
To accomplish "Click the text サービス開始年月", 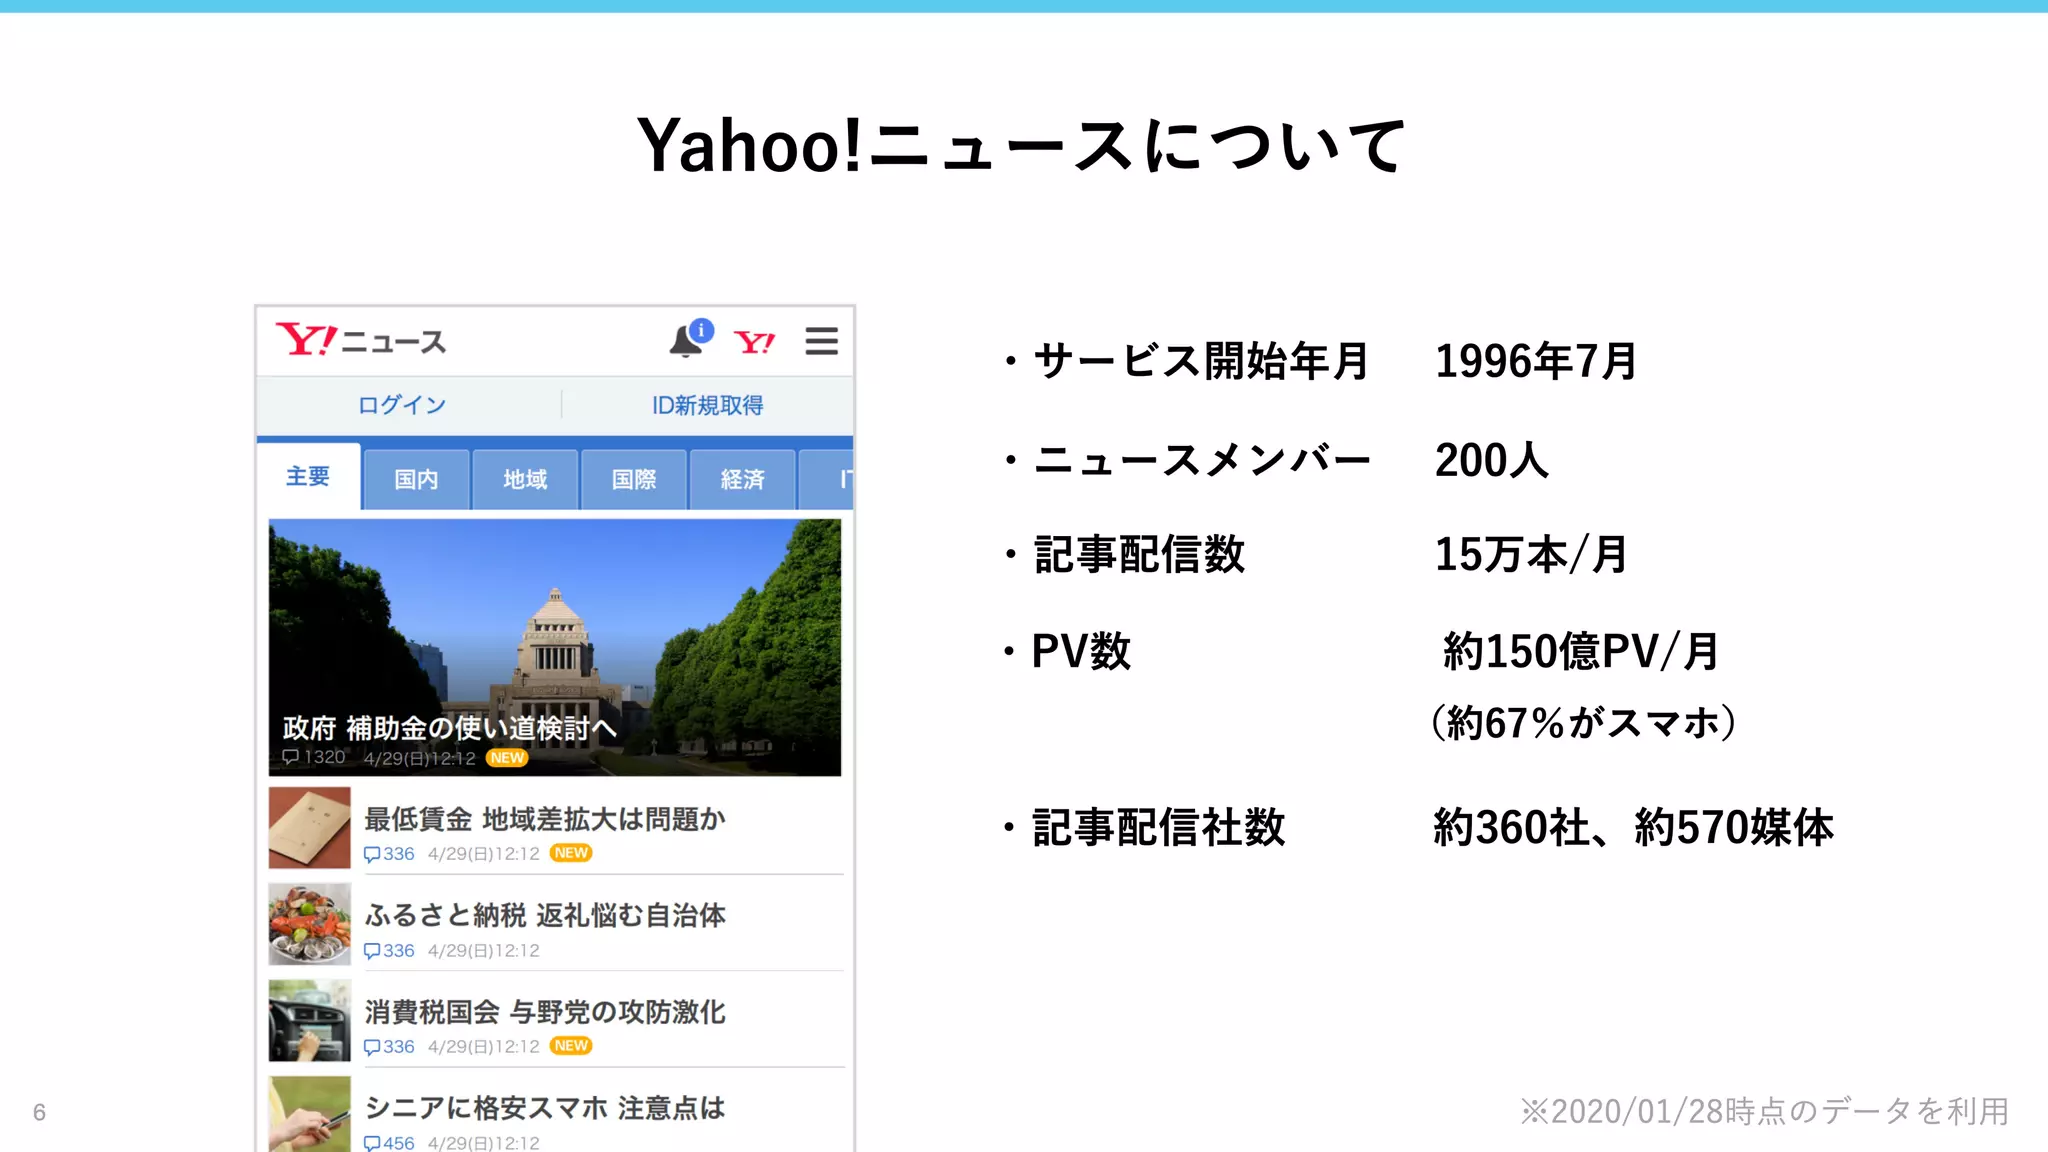I will [1200, 361].
